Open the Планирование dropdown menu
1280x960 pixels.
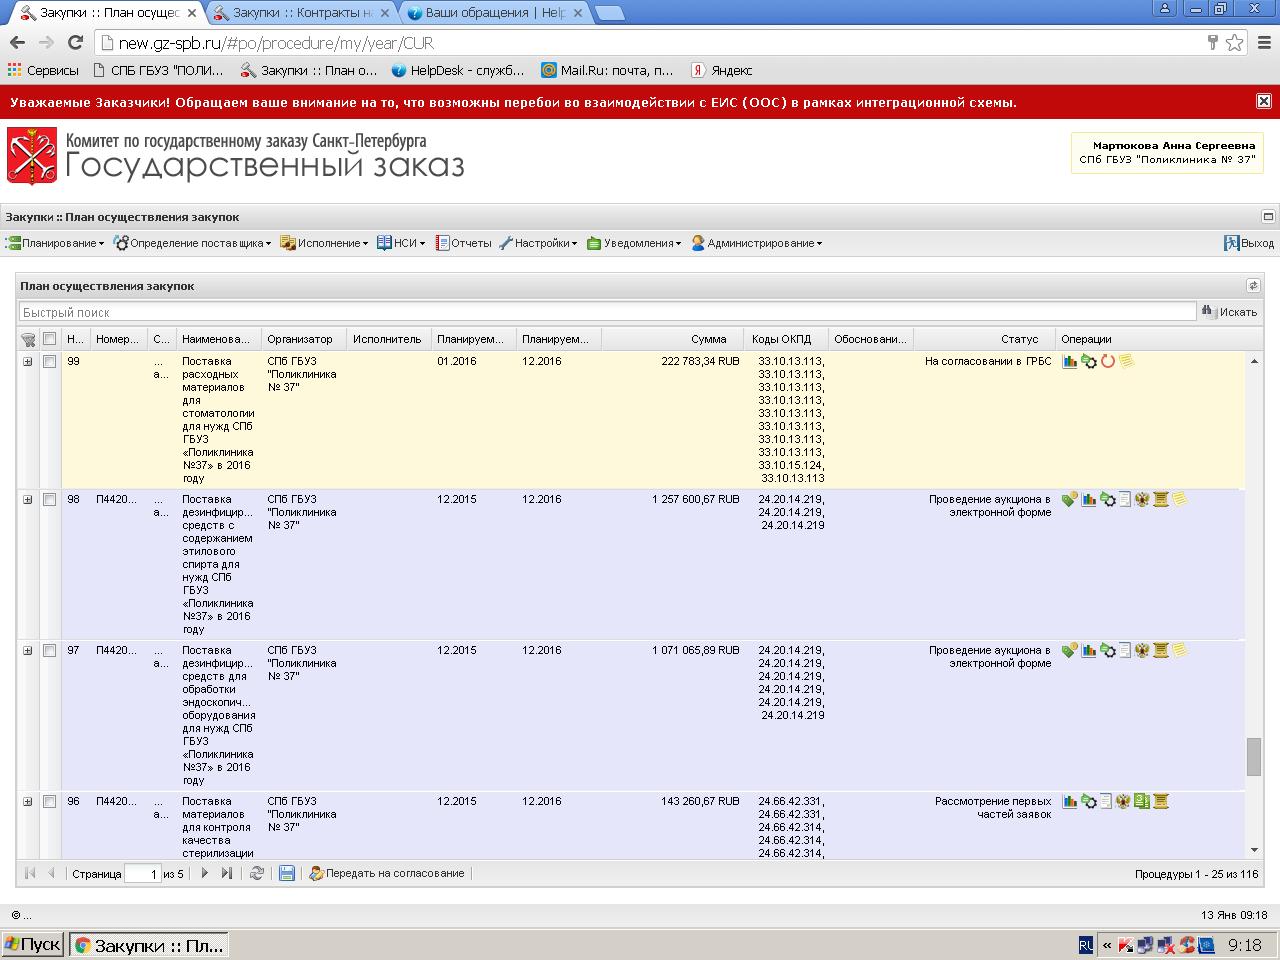point(55,243)
